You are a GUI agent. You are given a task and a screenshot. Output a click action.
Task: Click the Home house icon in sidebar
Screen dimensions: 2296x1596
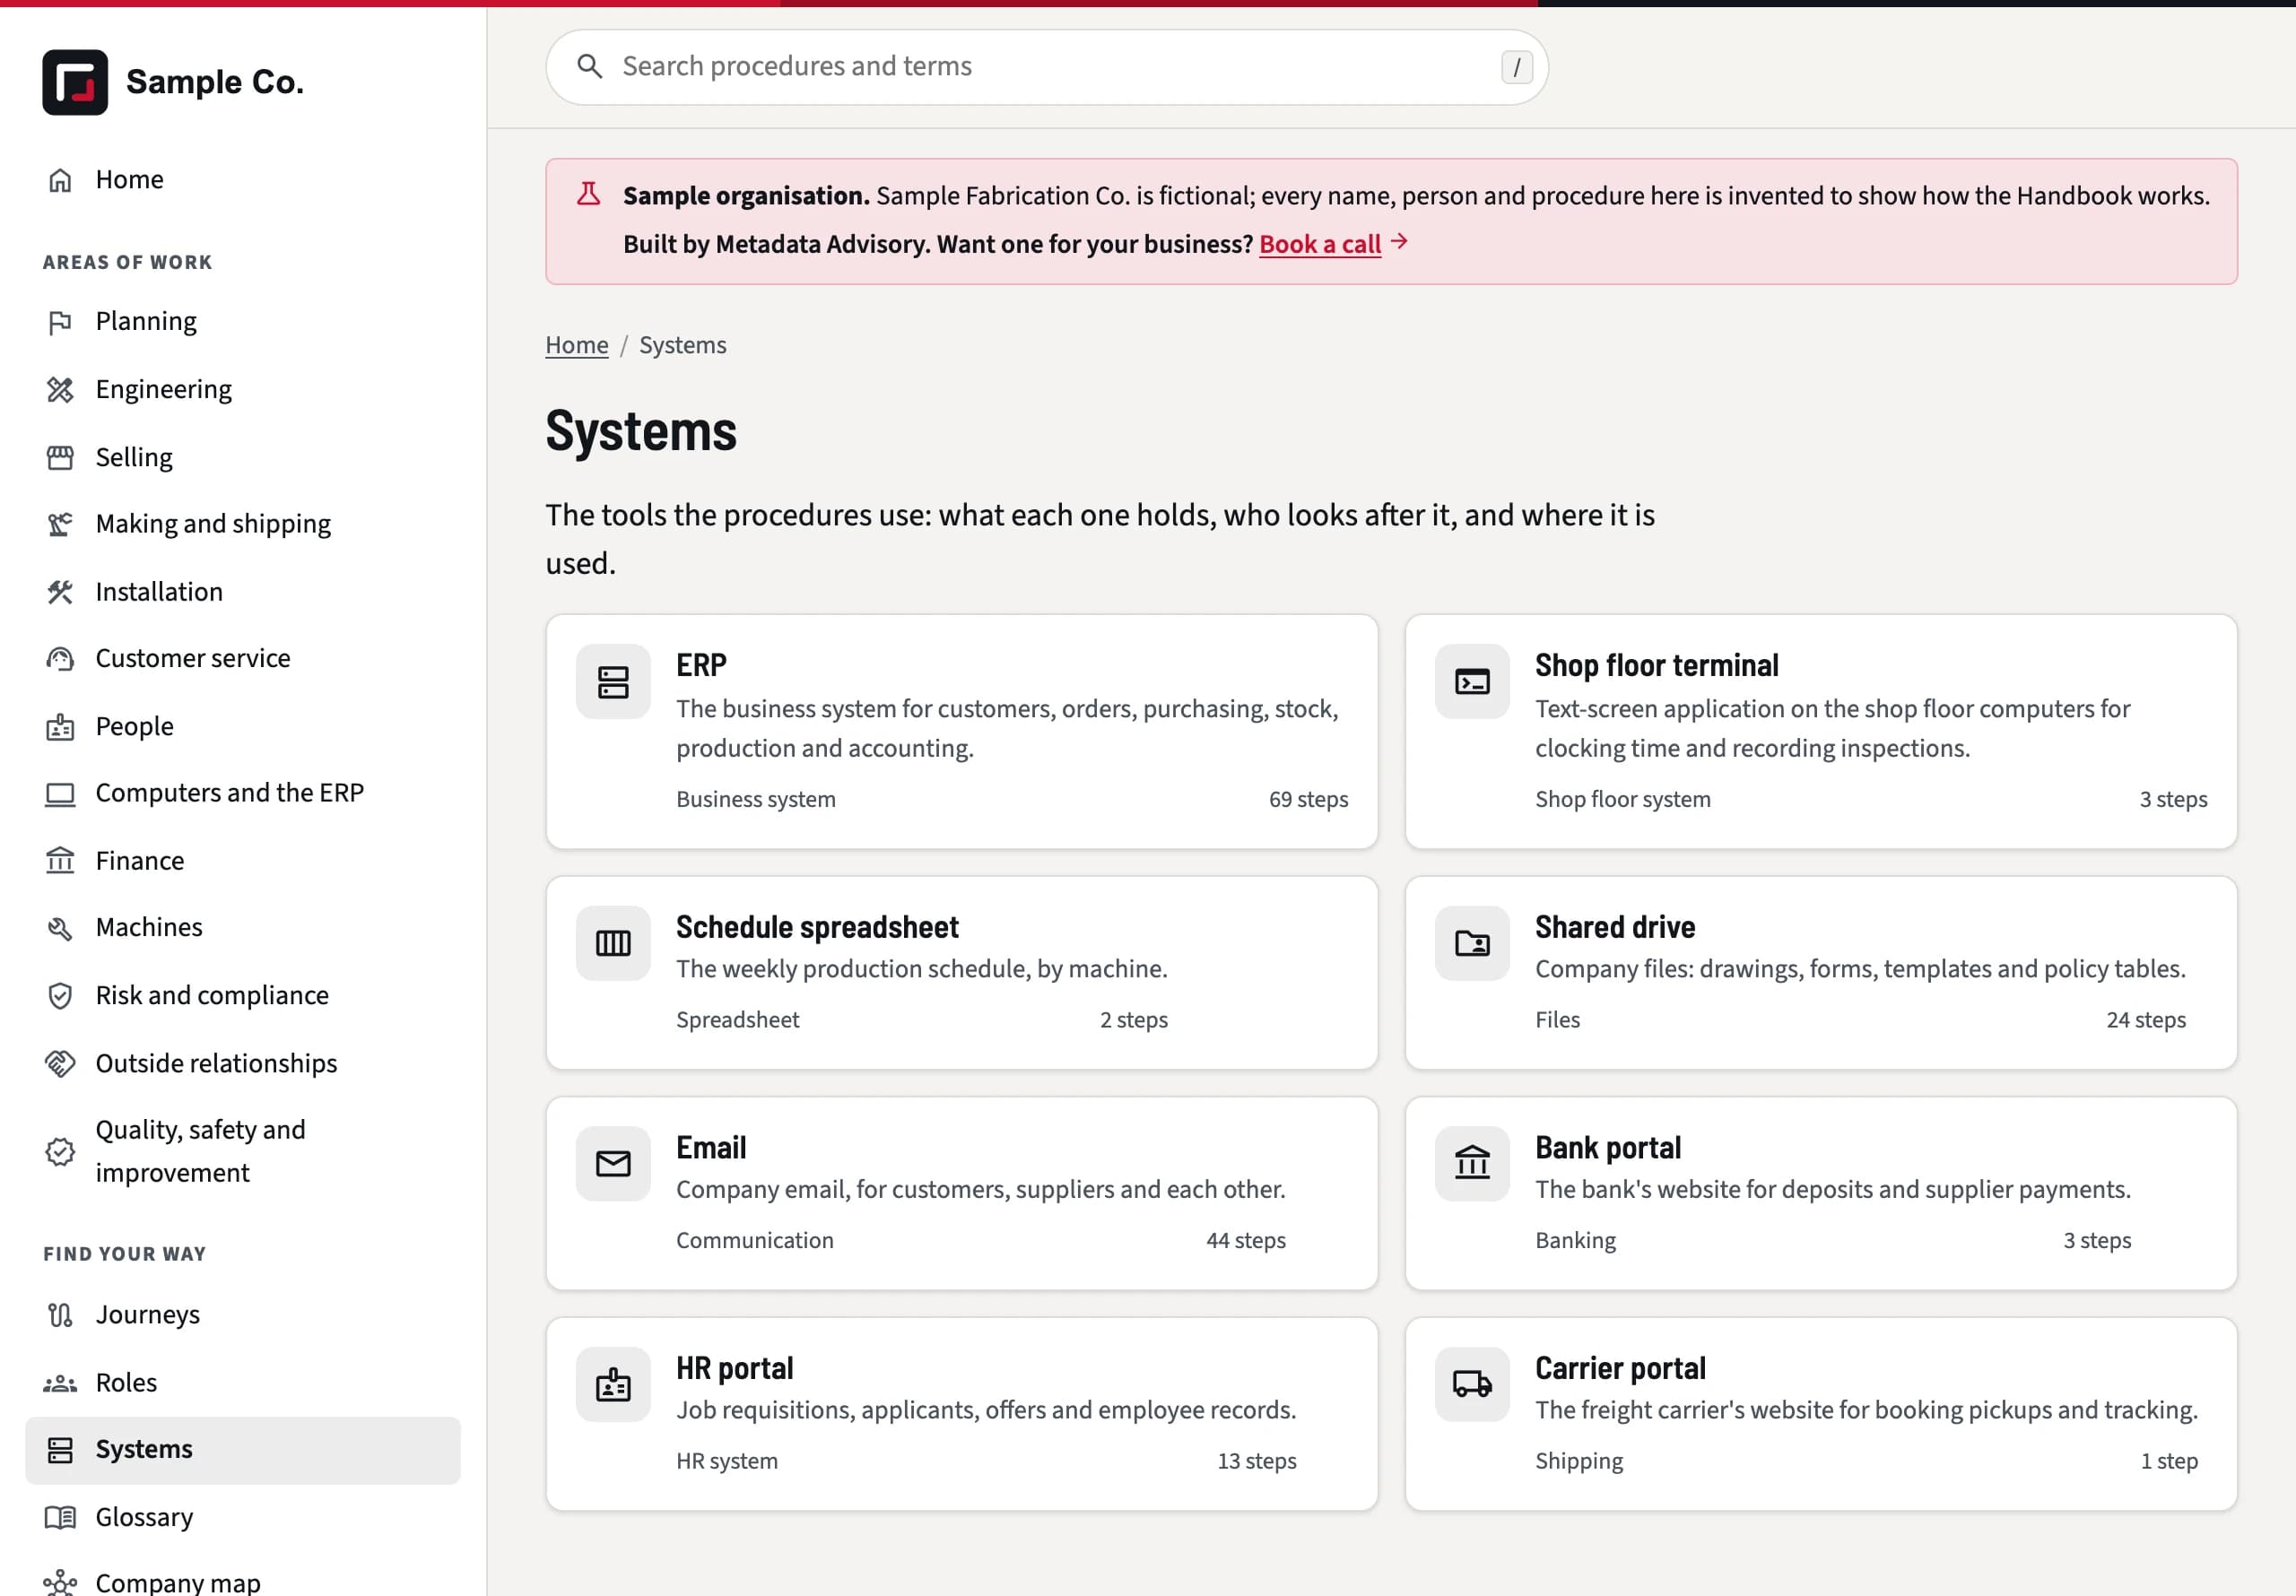click(x=60, y=180)
